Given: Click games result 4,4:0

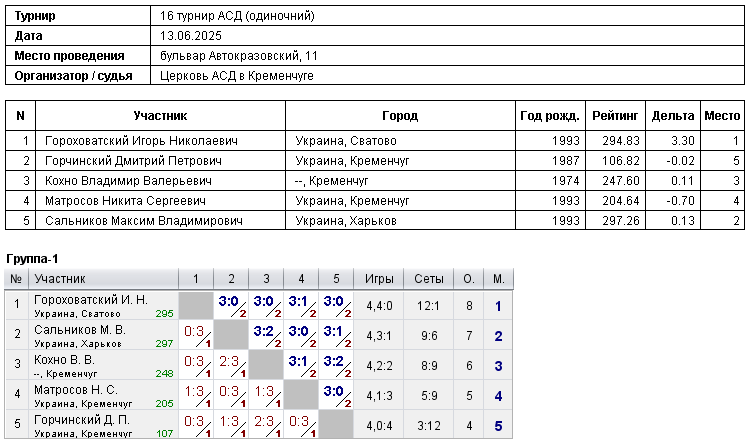Looking at the screenshot, I should [379, 306].
